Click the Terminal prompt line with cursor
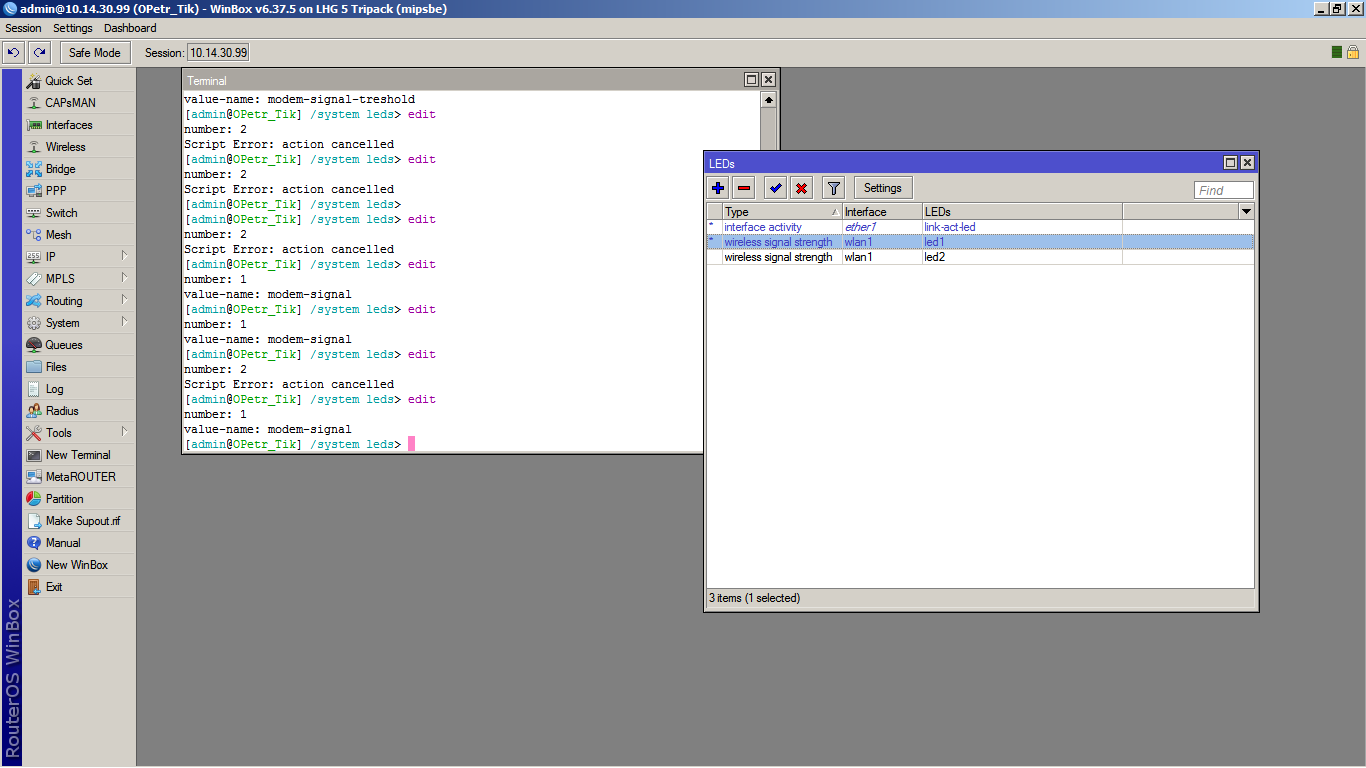The width and height of the screenshot is (1366, 768). tap(299, 444)
